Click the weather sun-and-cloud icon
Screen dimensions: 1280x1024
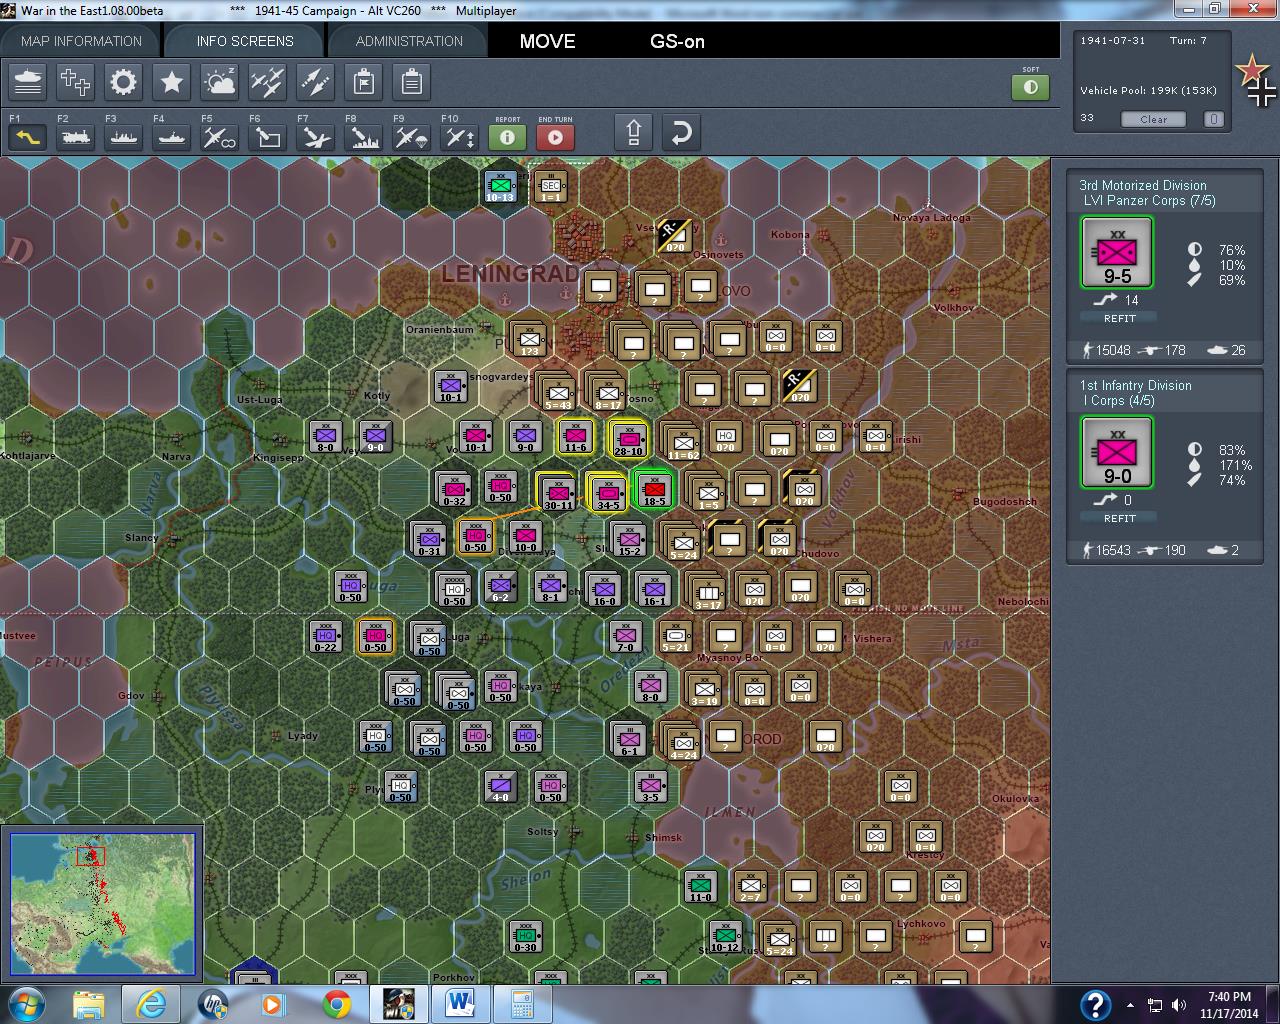pyautogui.click(x=220, y=82)
